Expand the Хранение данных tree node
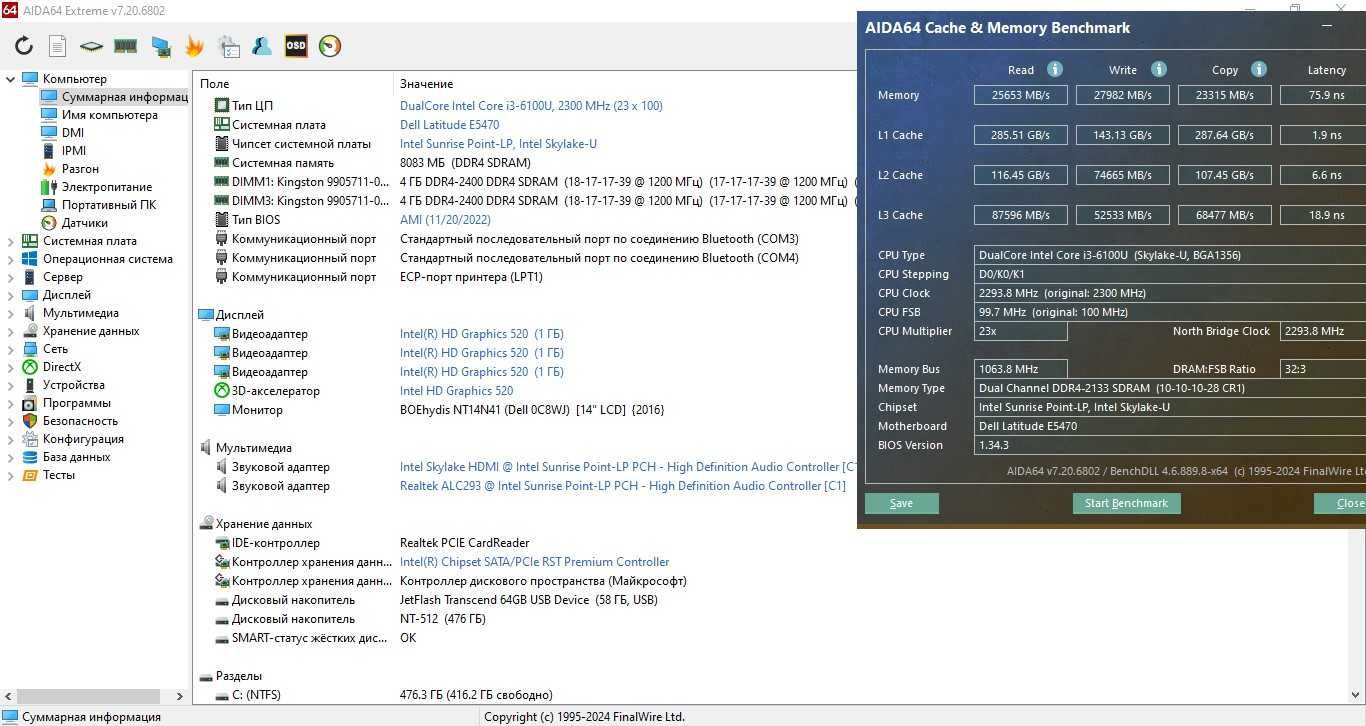The image size is (1366, 726). tap(10, 331)
